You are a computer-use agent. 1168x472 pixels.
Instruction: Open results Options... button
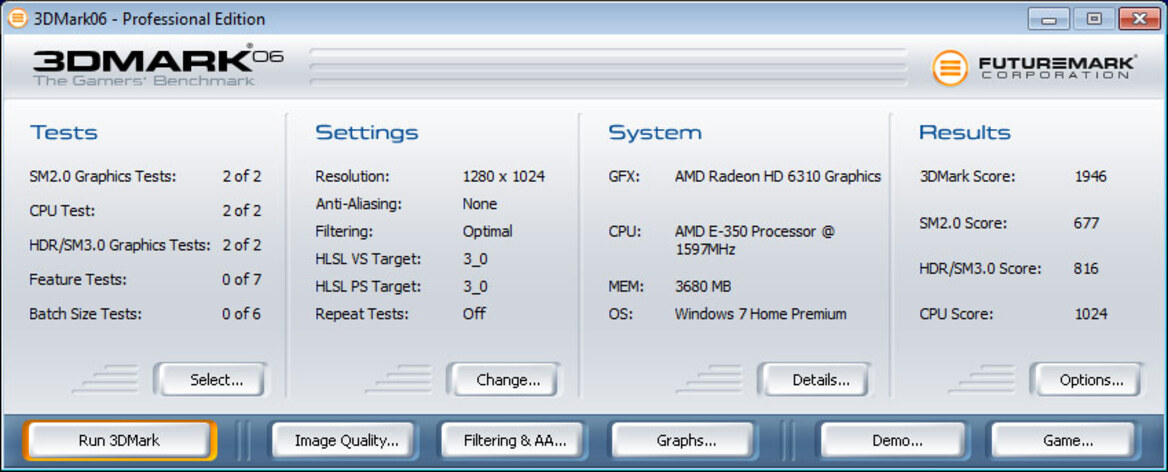point(1087,380)
